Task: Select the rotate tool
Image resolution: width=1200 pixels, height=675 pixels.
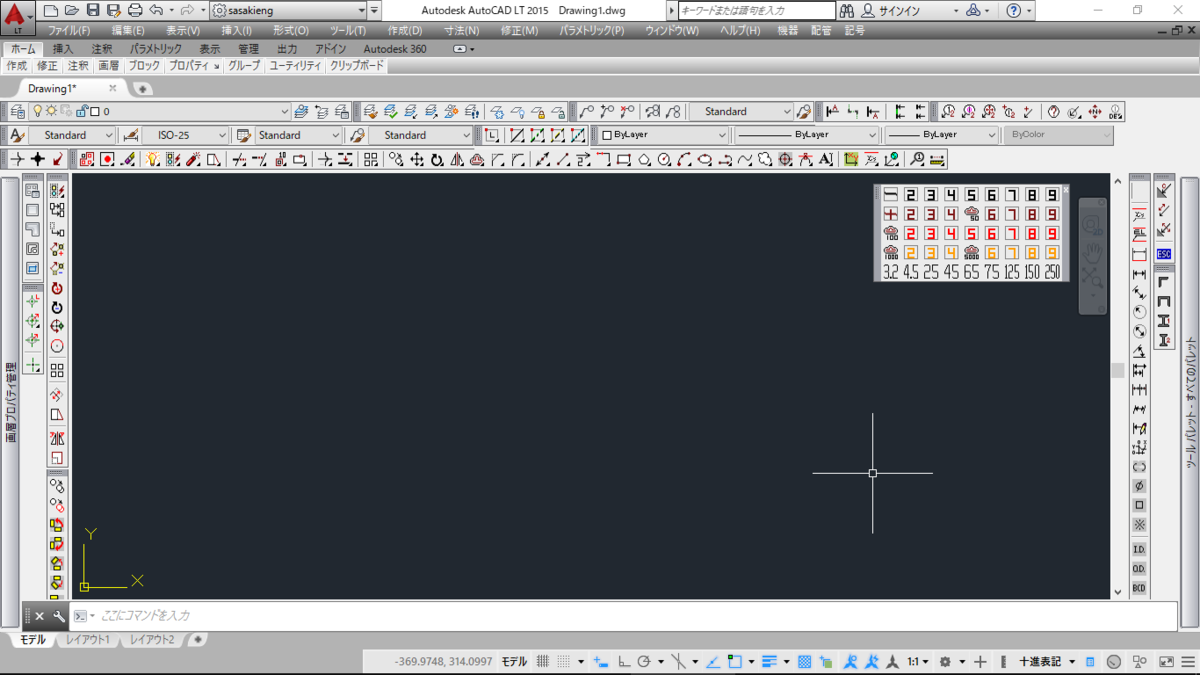Action: point(437,159)
